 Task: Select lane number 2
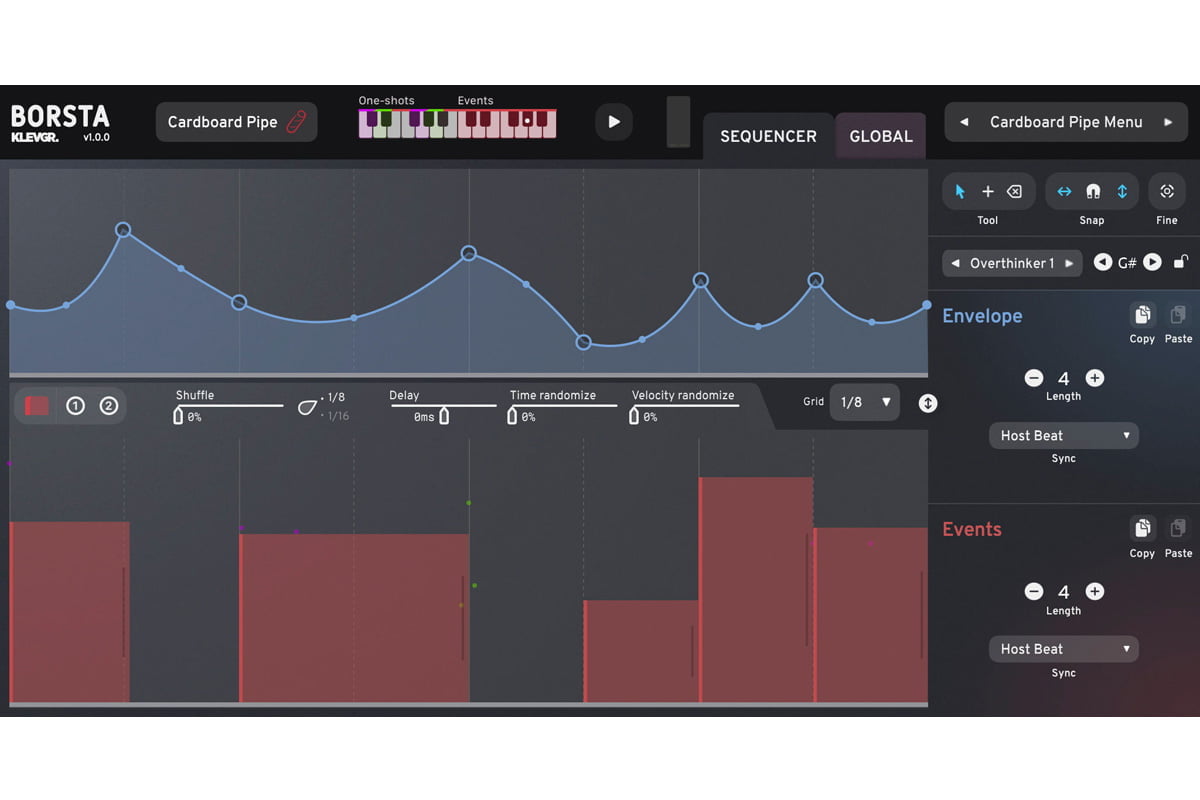pyautogui.click(x=109, y=405)
